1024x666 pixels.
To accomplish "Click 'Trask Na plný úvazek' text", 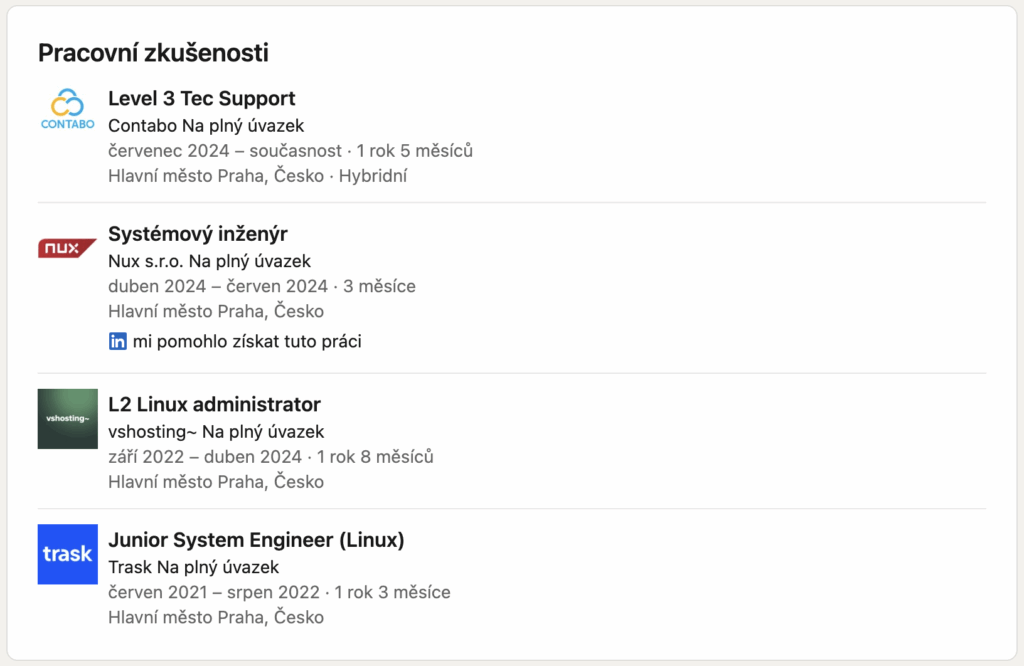I will point(193,568).
